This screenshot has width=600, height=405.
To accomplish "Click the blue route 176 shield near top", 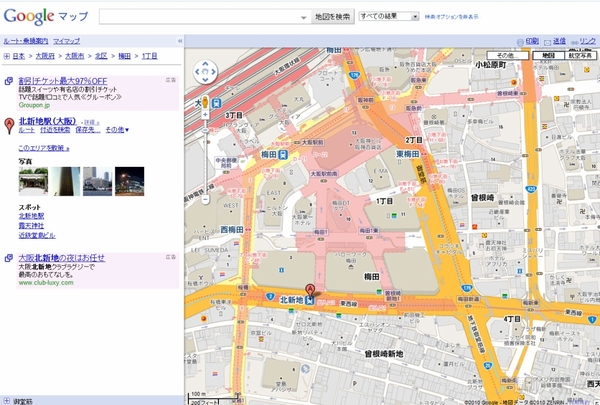I will (x=354, y=75).
